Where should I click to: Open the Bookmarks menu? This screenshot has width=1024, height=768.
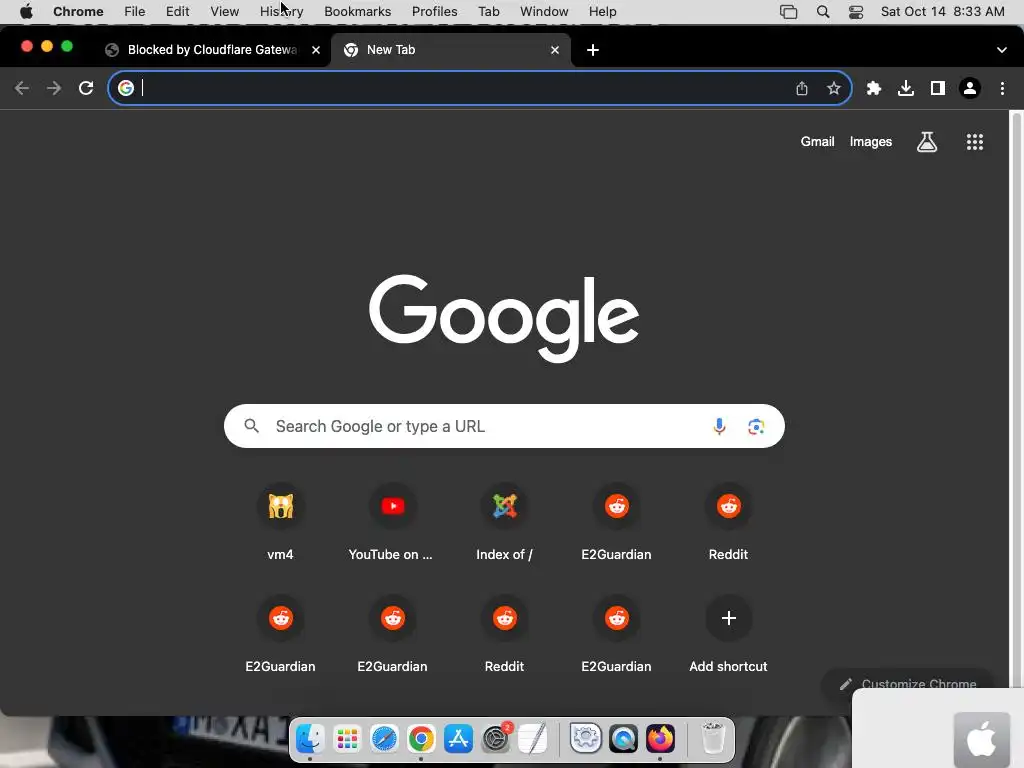point(357,12)
